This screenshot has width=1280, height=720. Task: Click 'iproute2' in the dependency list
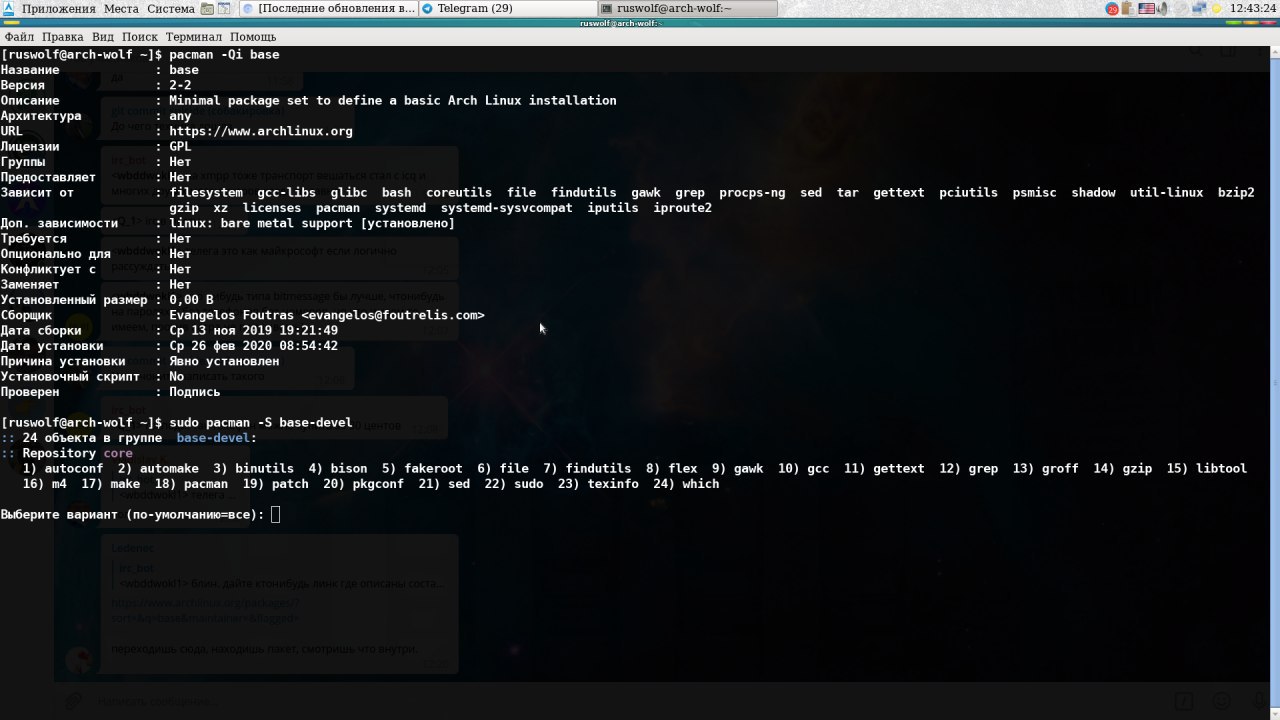[683, 208]
